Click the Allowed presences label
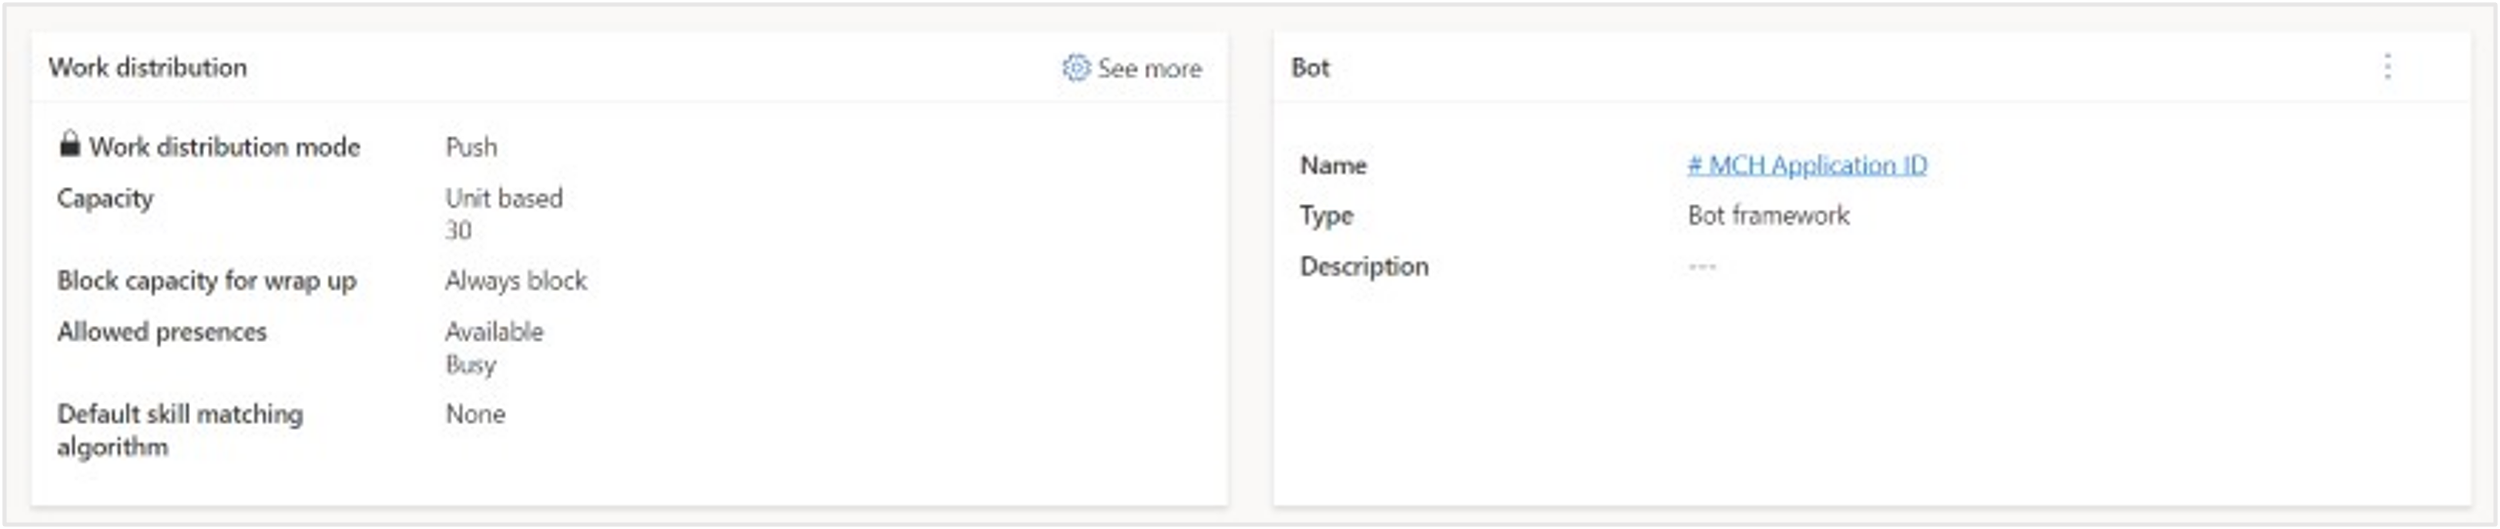This screenshot has width=2500, height=529. (162, 332)
